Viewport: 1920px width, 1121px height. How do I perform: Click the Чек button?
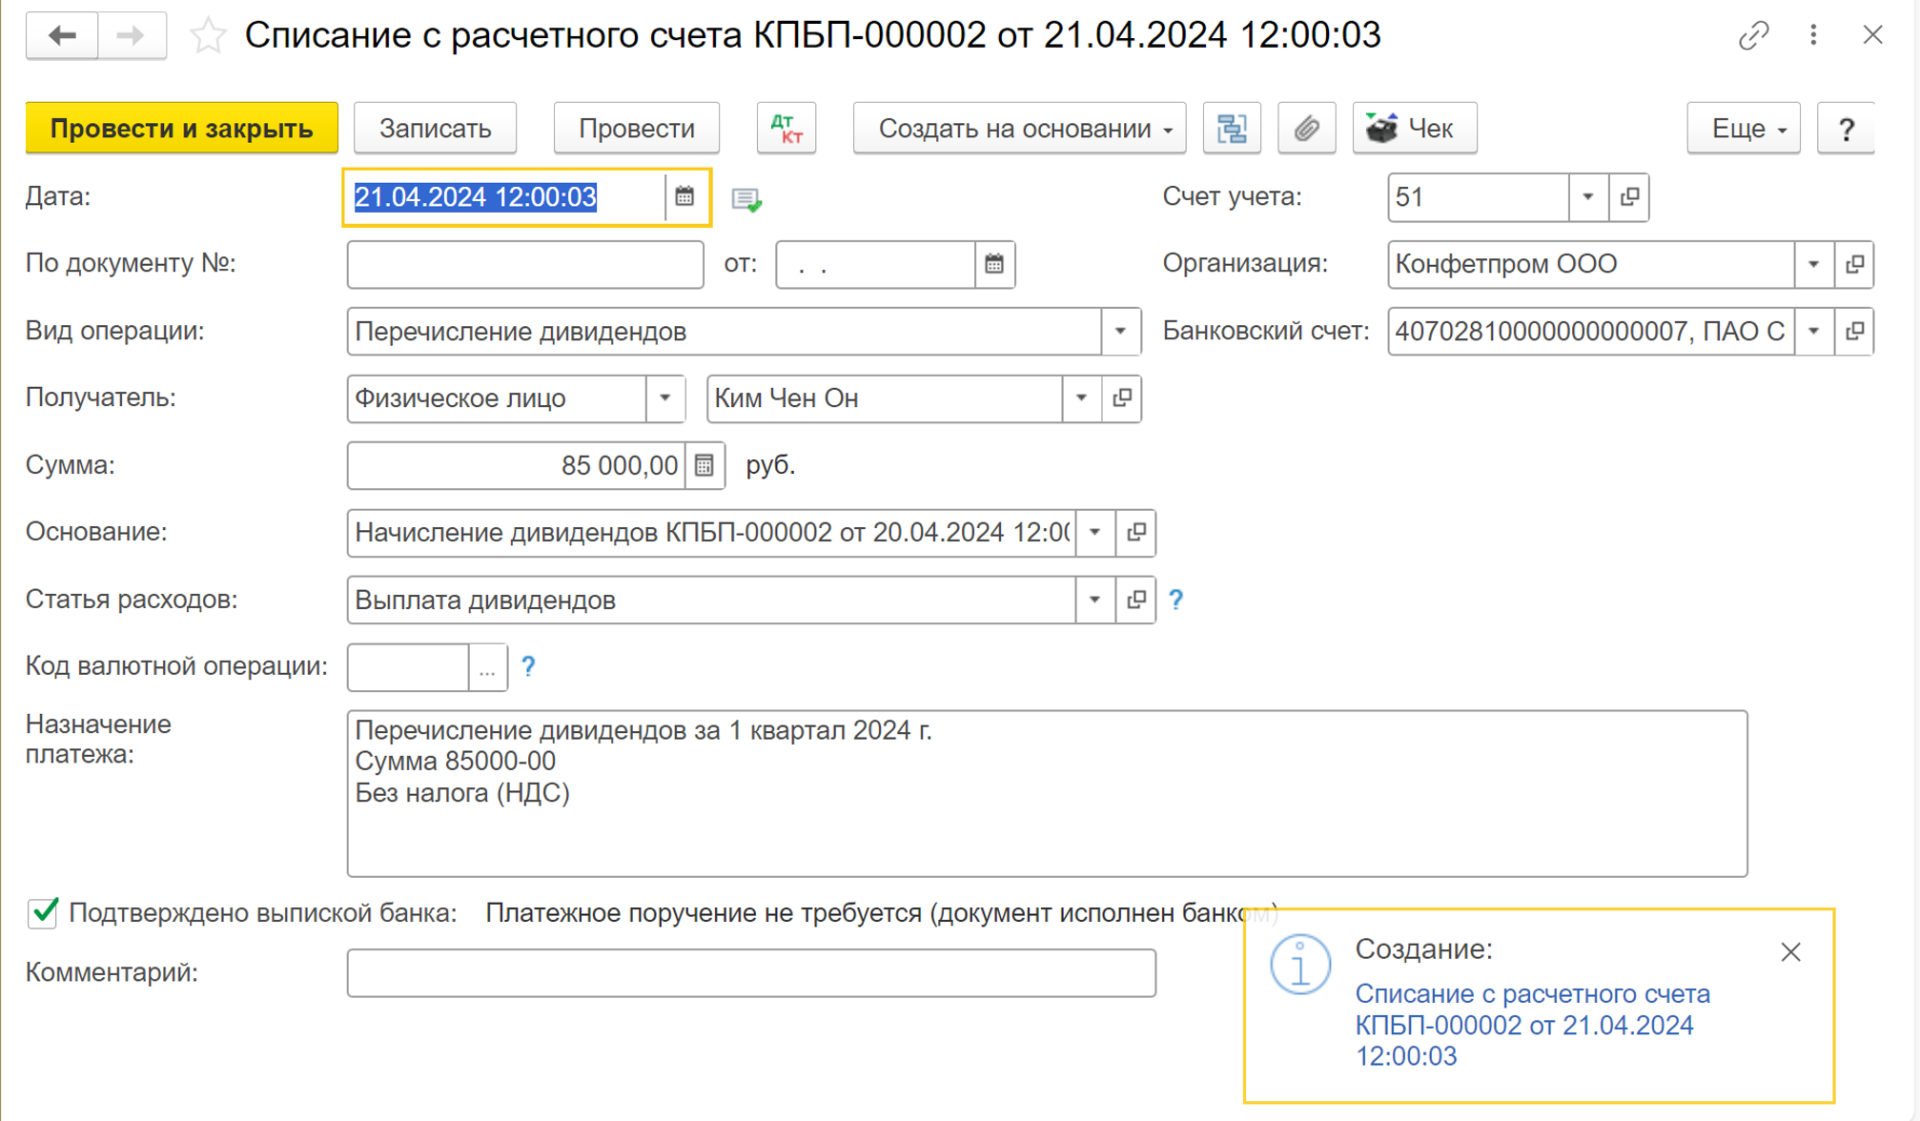[1414, 129]
